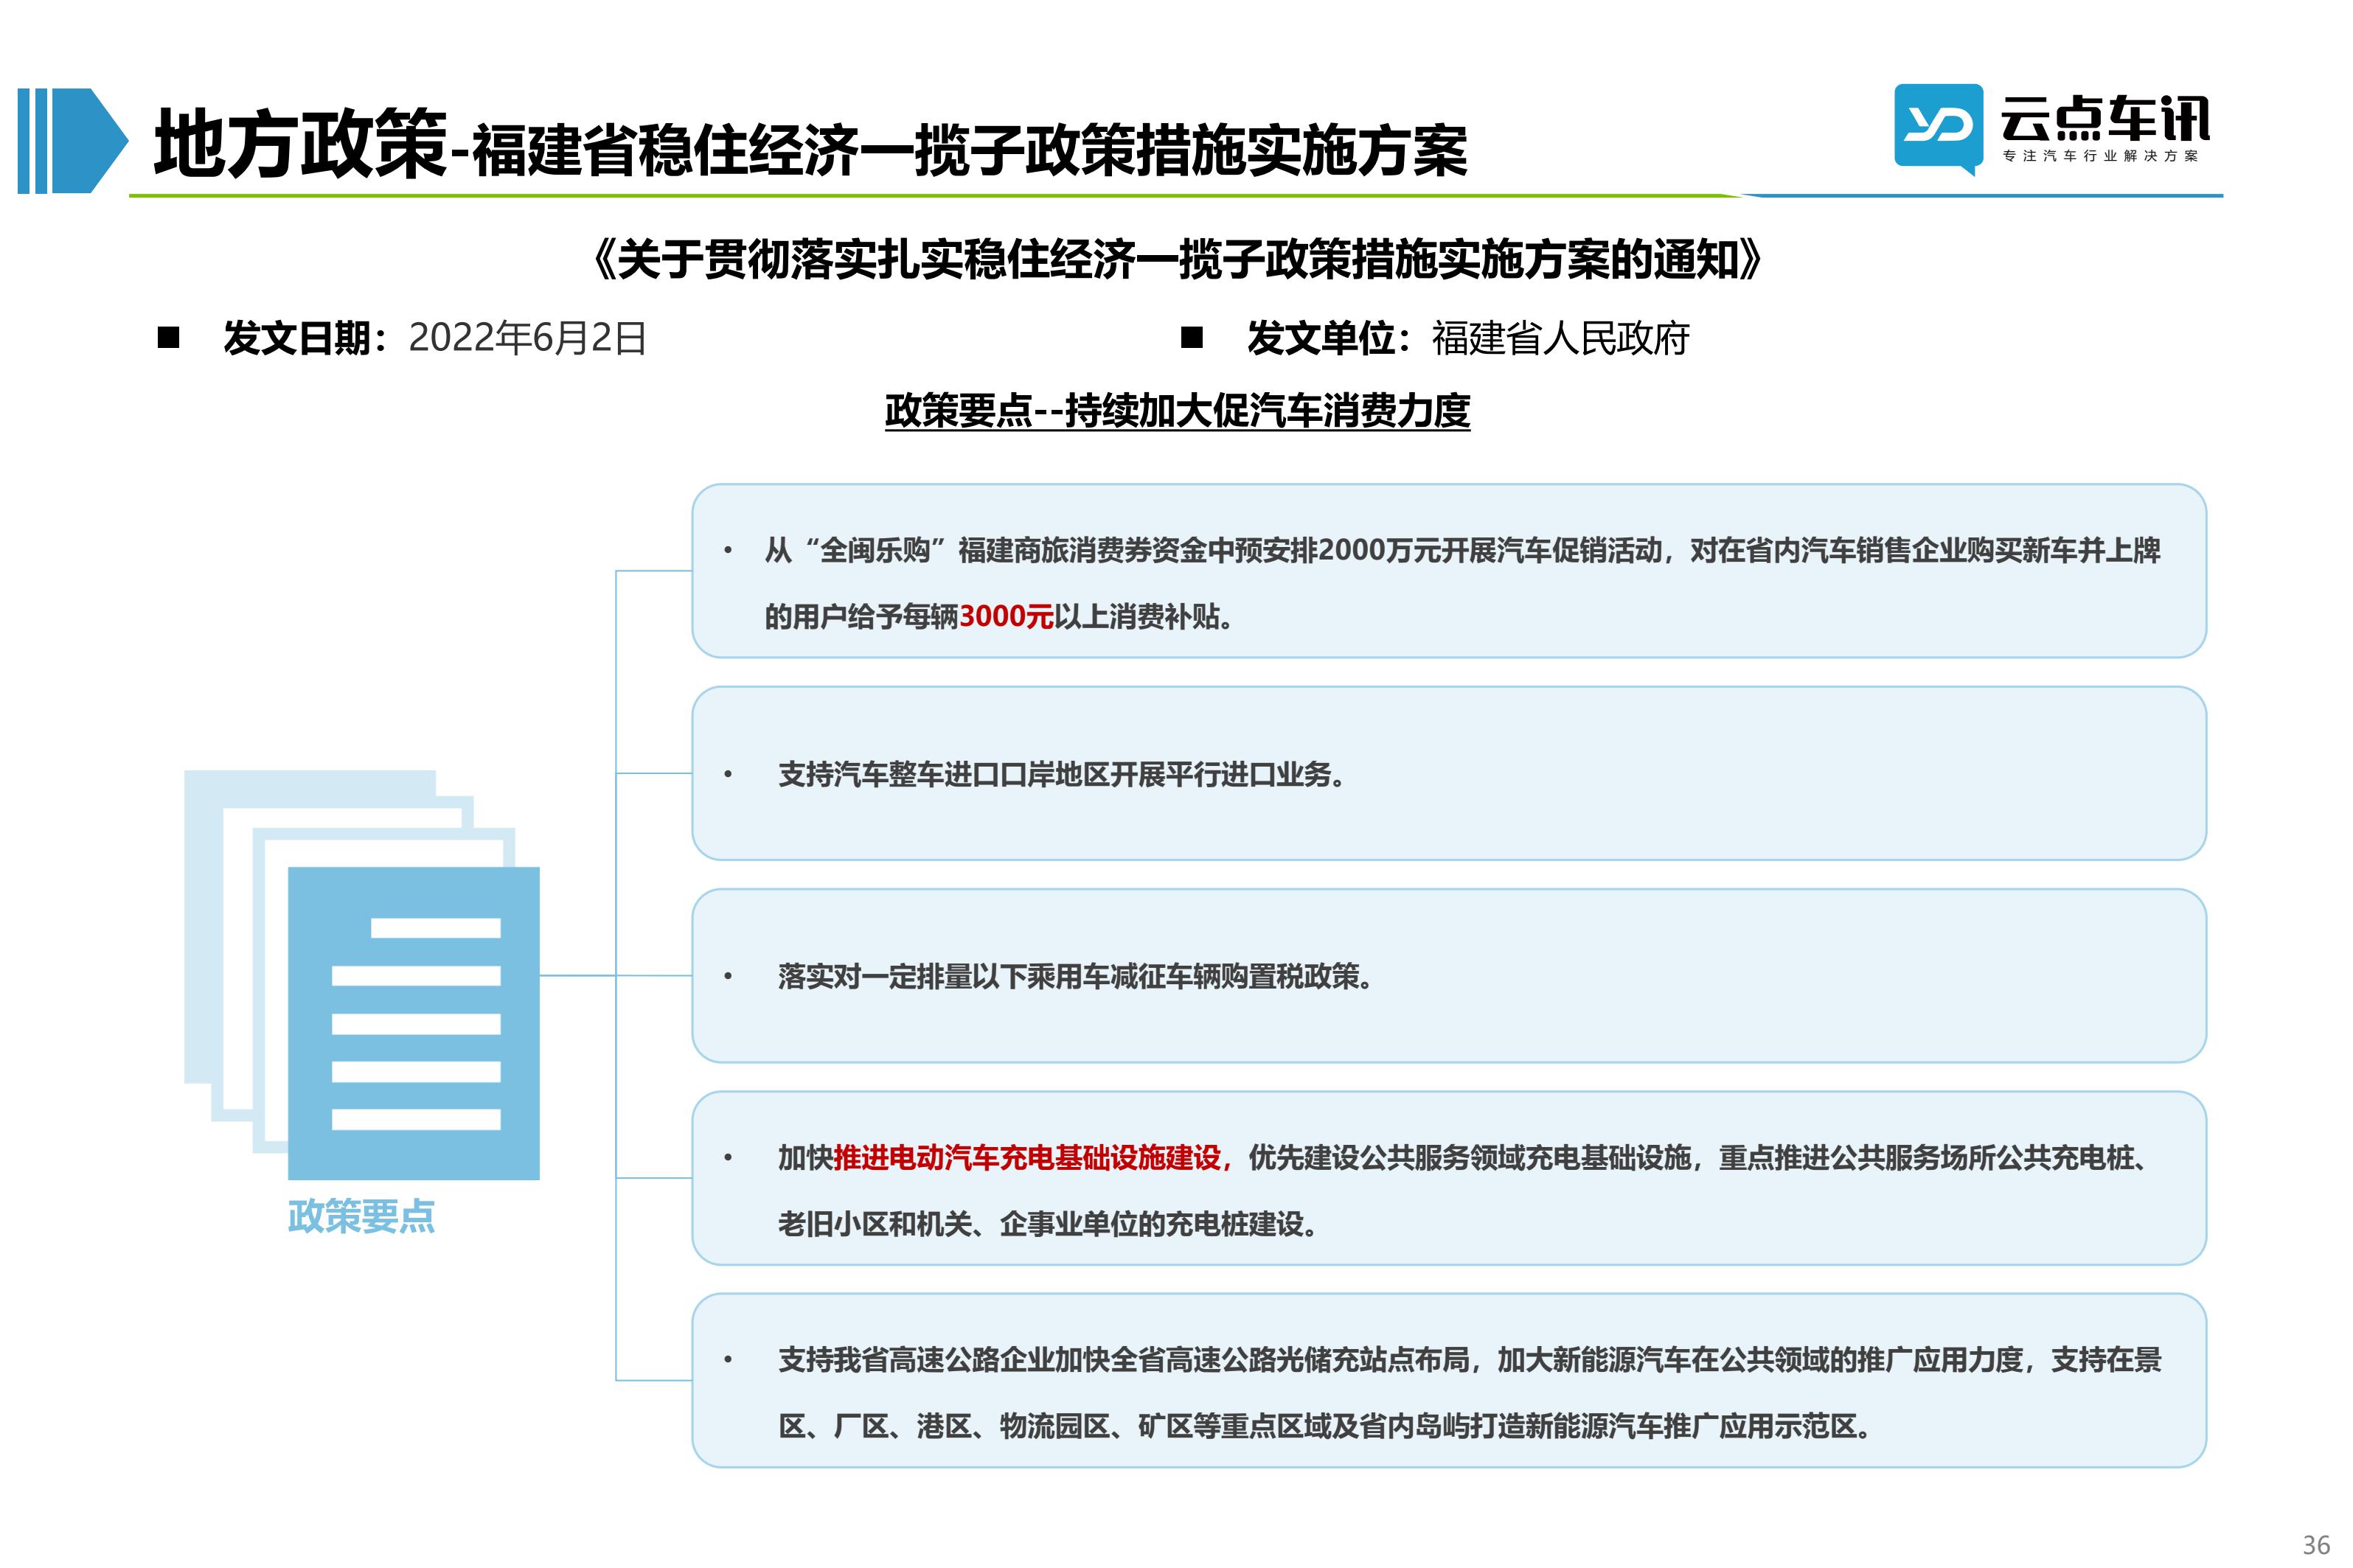Click the page number 36

point(2316,1545)
